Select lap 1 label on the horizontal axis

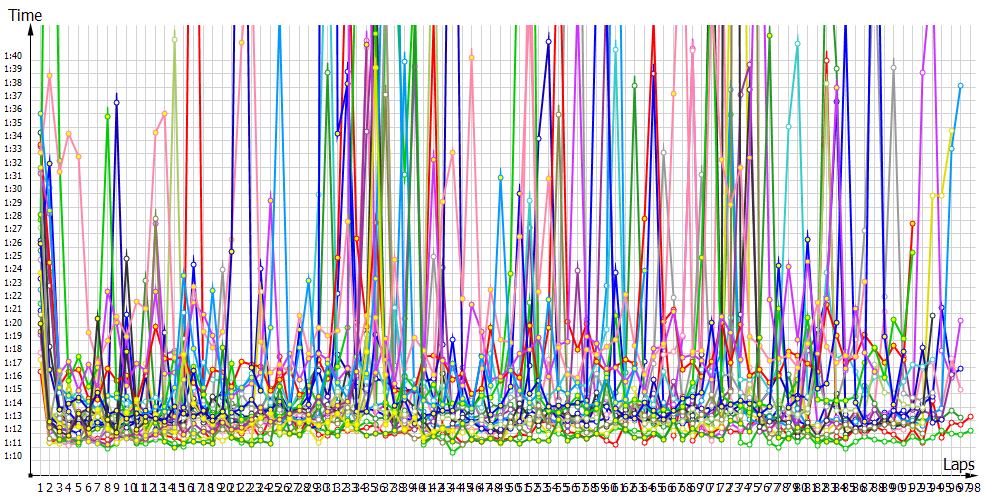pos(40,487)
